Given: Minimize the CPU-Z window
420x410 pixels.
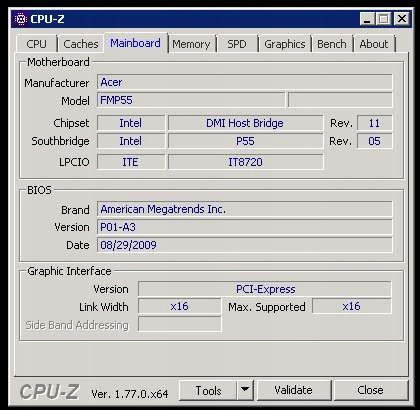Looking at the screenshot, I should point(367,19).
